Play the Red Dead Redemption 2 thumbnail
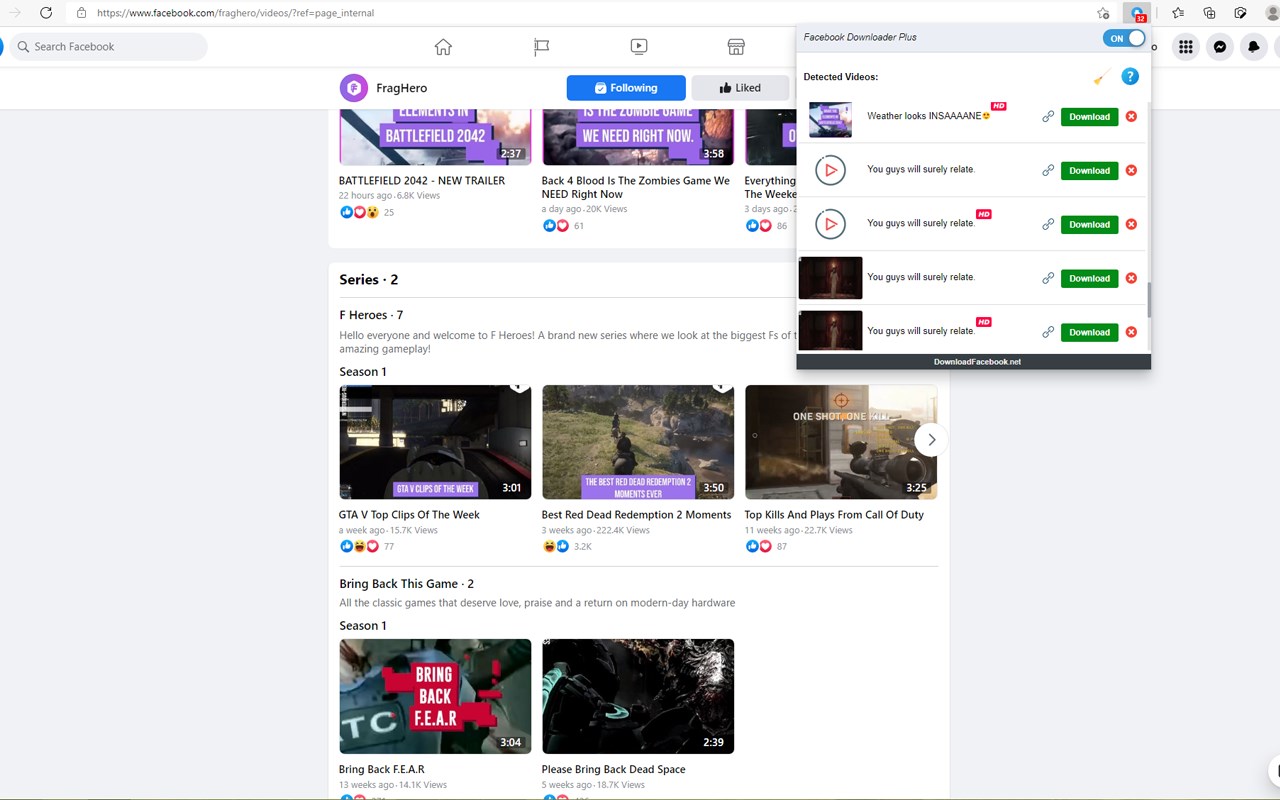 click(638, 442)
